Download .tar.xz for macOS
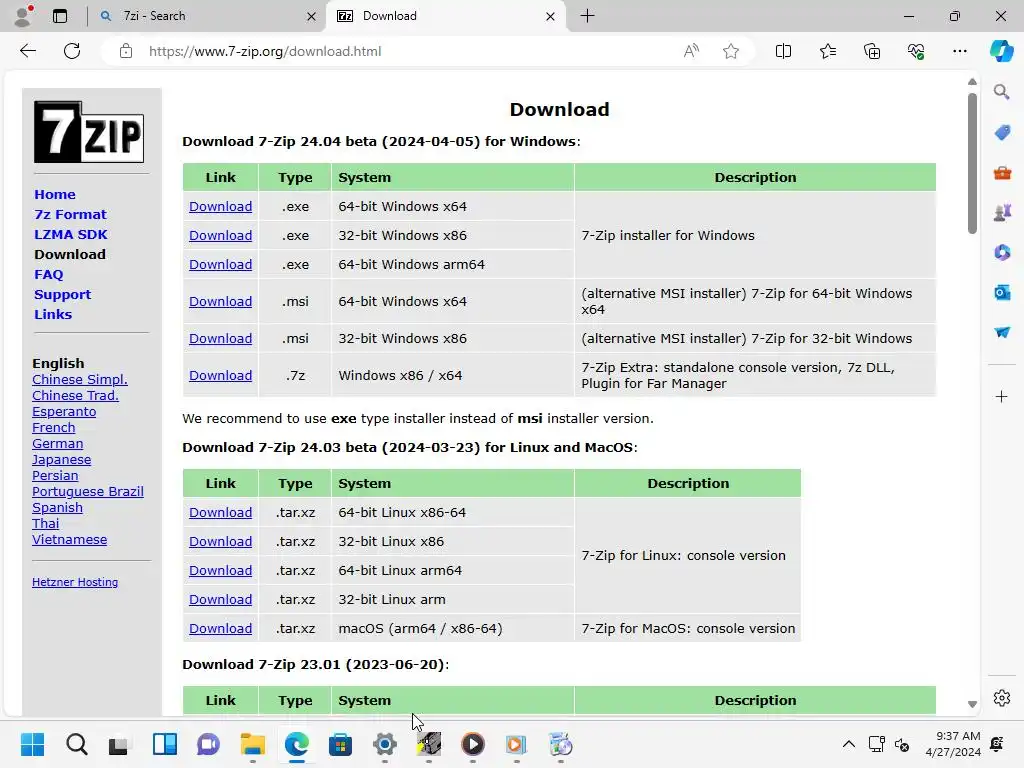Screen dimensions: 1024x768 pos(221,628)
